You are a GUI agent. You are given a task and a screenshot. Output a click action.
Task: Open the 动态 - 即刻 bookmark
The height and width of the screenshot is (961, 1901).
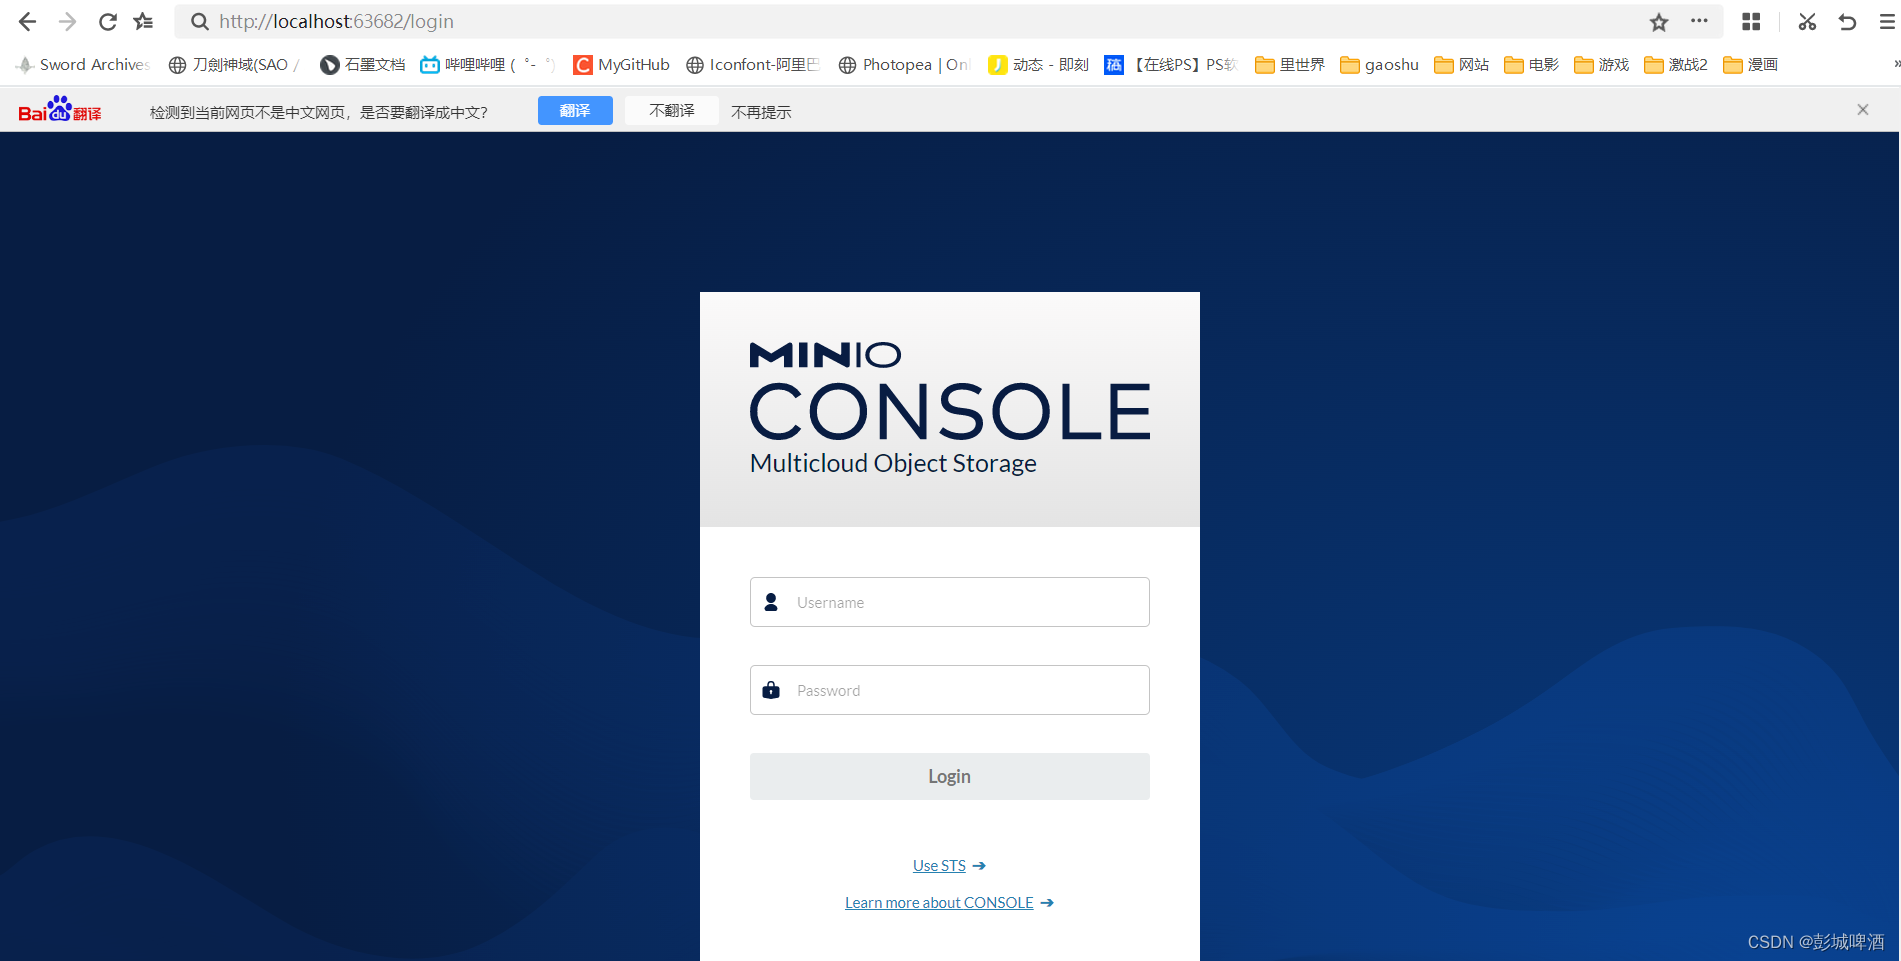[x=1038, y=64]
